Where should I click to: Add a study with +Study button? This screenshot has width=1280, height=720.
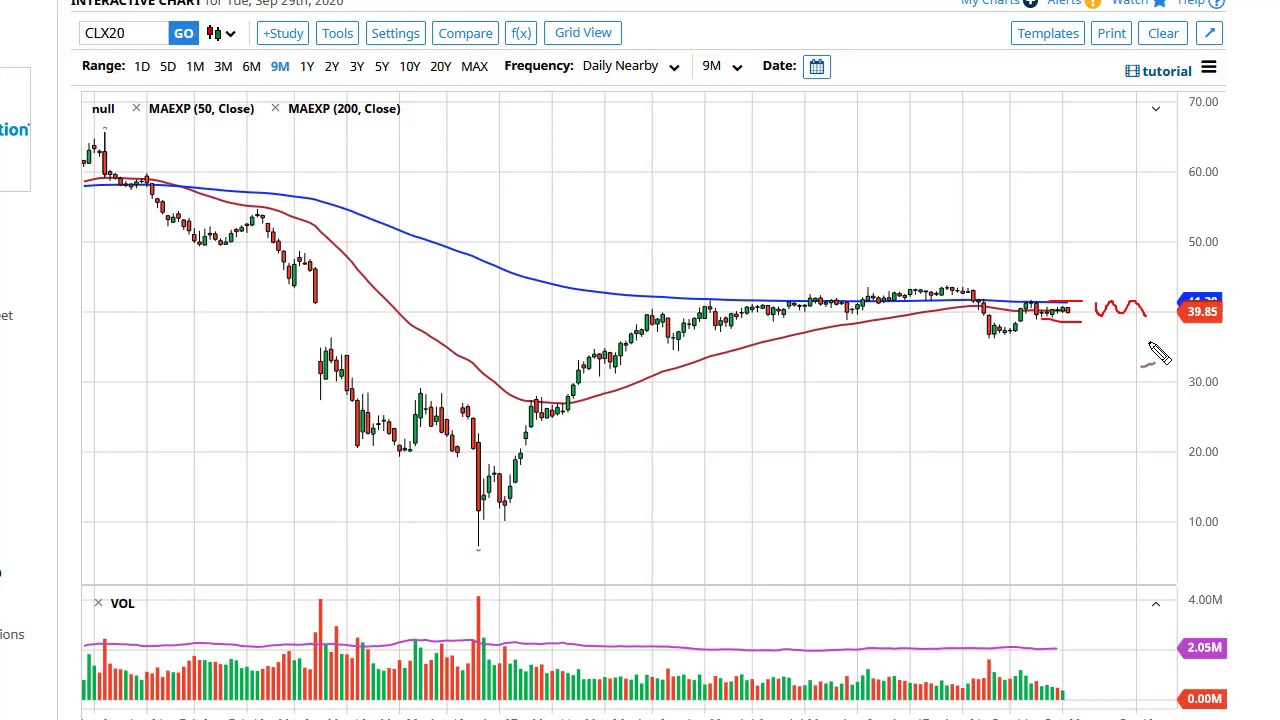[283, 33]
